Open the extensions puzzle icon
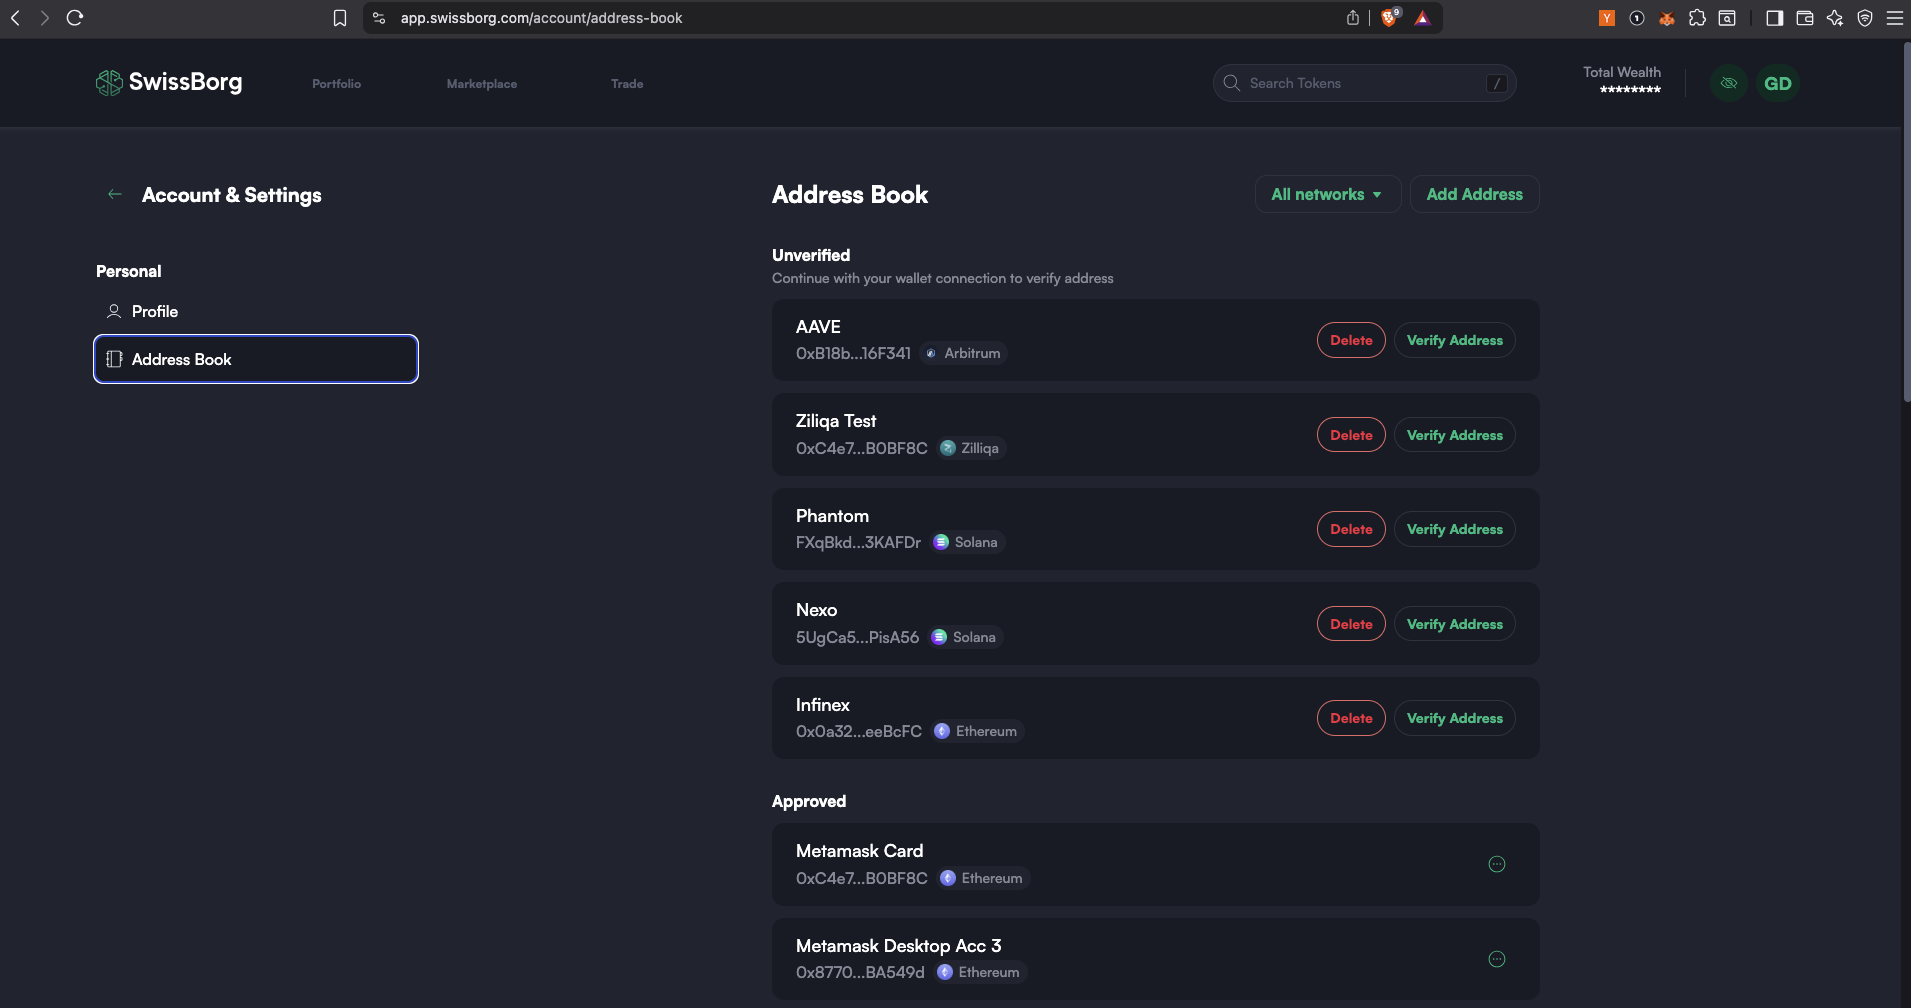Image resolution: width=1911 pixels, height=1008 pixels. [x=1697, y=18]
